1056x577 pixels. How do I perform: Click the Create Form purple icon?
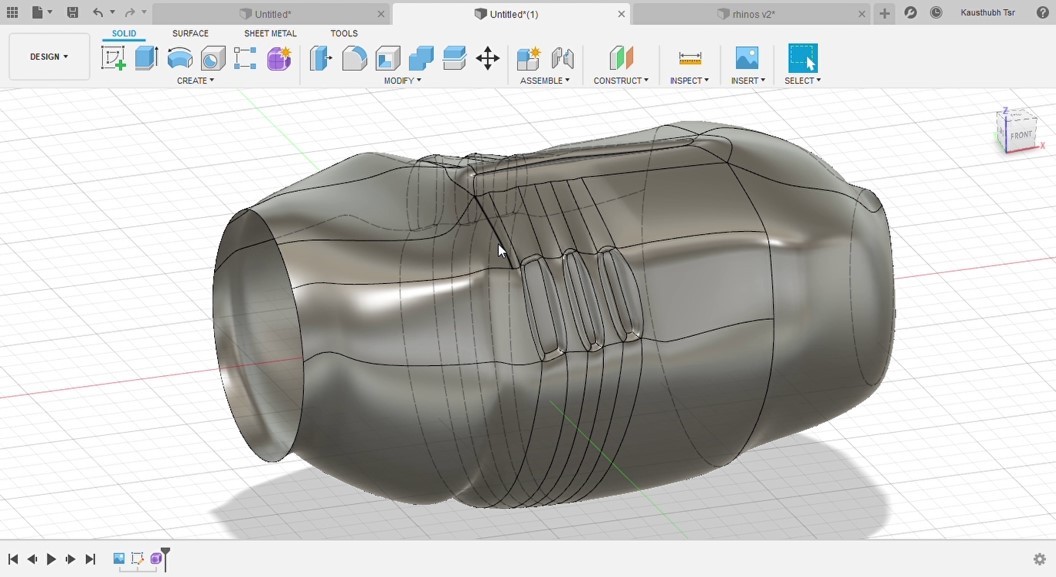coord(279,58)
